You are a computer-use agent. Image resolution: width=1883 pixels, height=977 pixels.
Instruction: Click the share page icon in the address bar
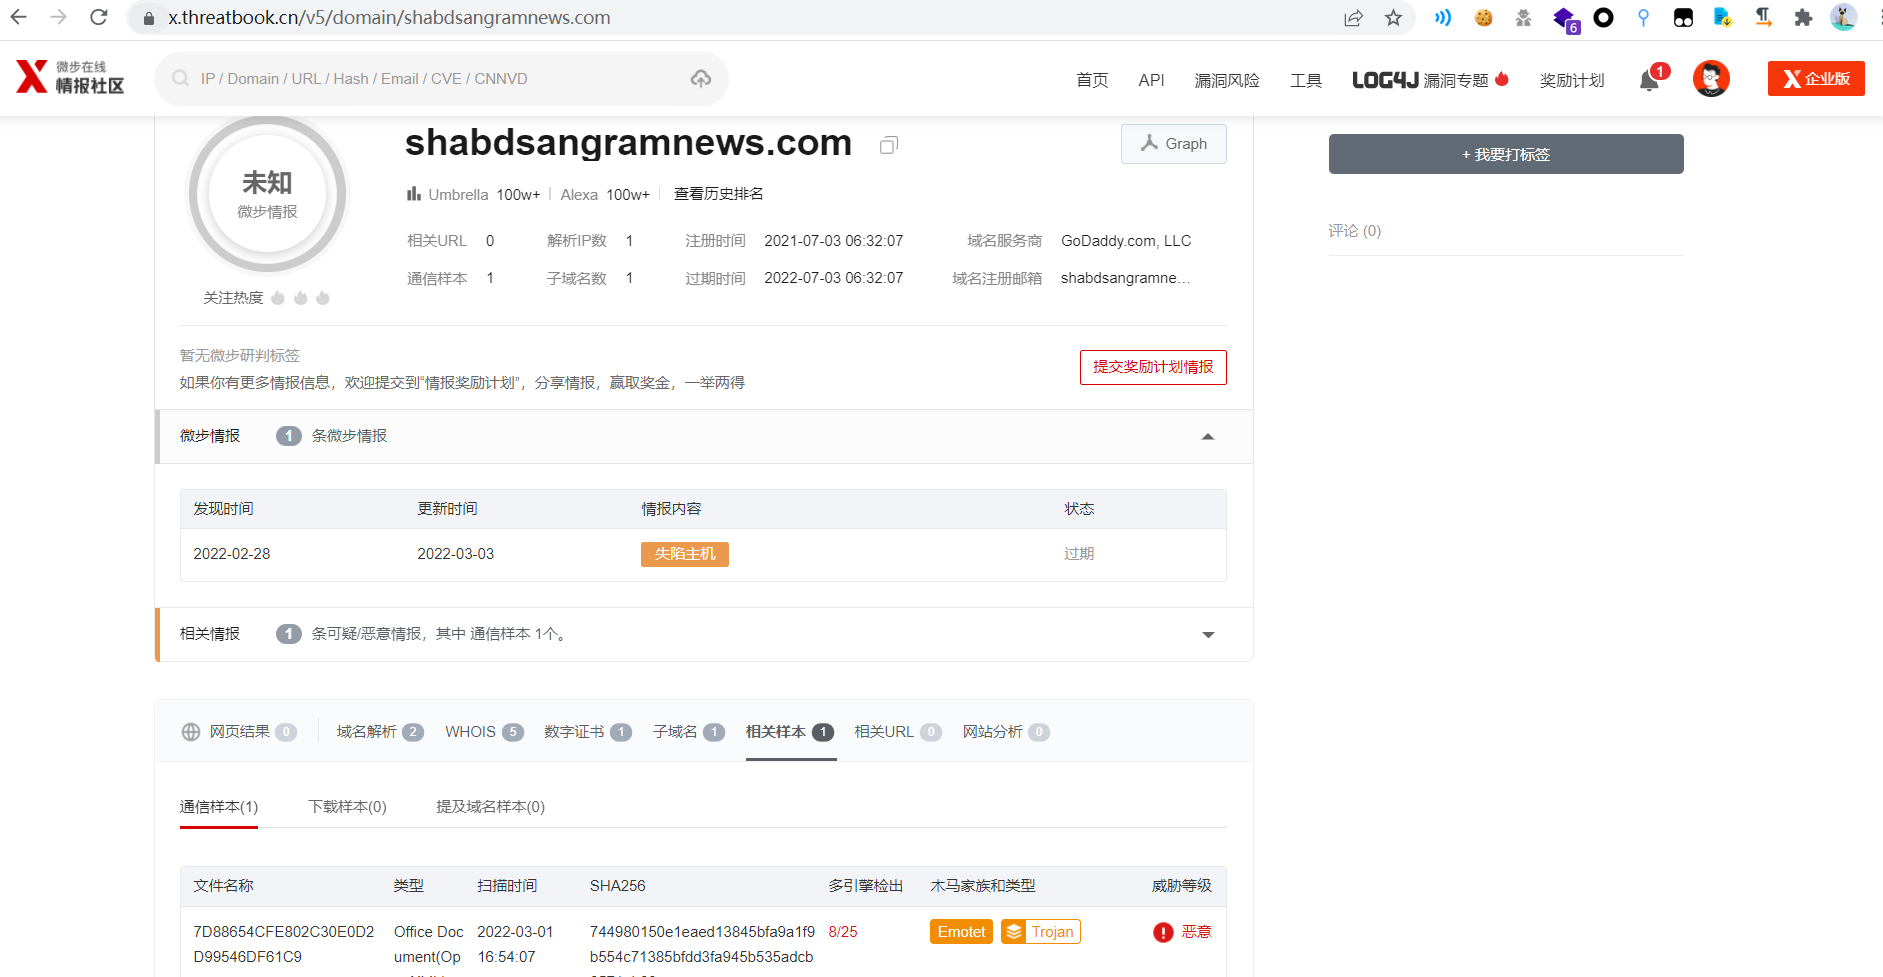(x=1353, y=18)
